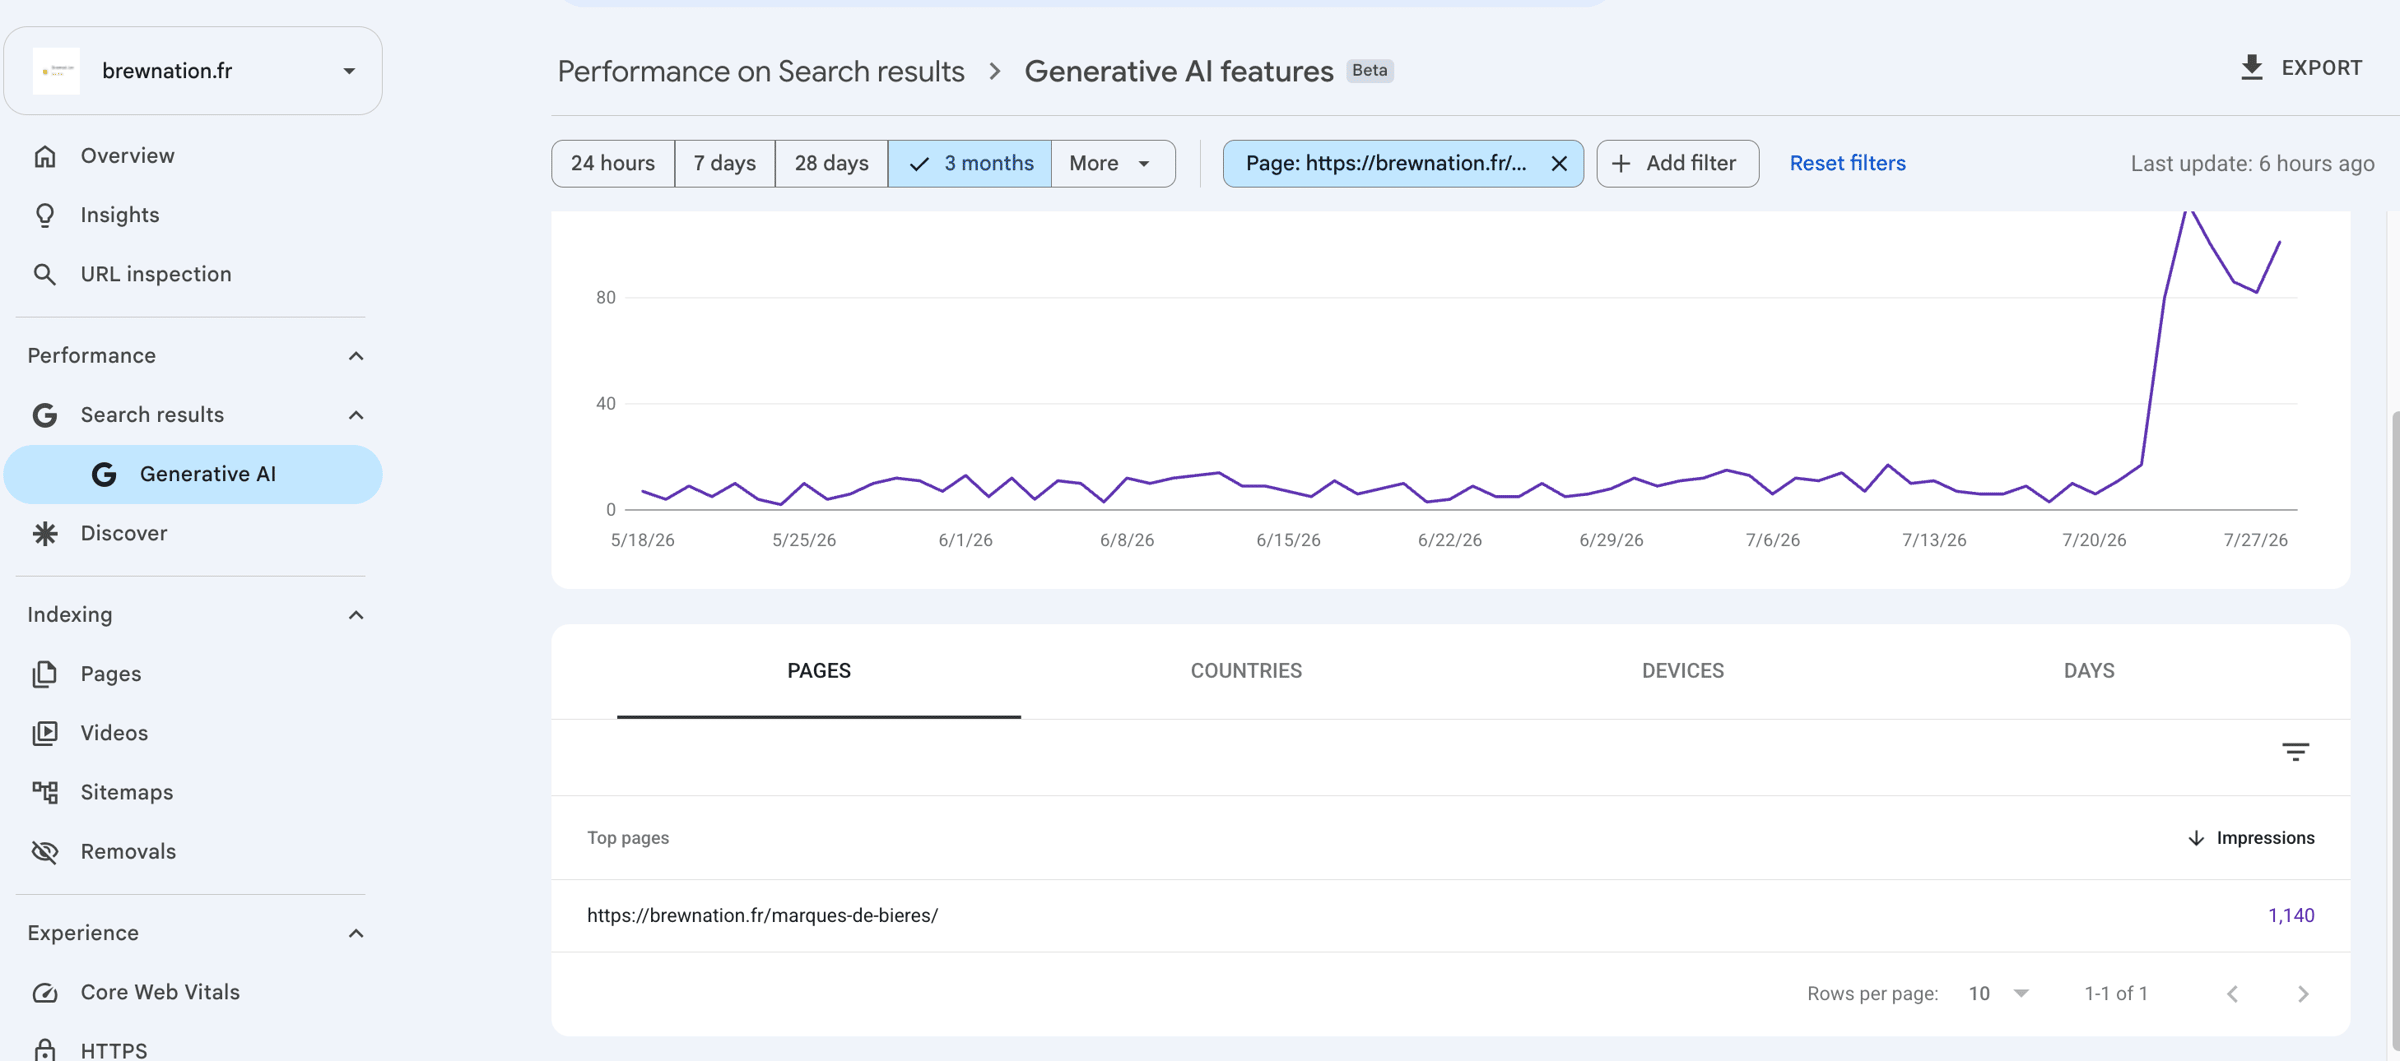Switch to the Devices tab
The height and width of the screenshot is (1061, 2400).
pos(1683,671)
